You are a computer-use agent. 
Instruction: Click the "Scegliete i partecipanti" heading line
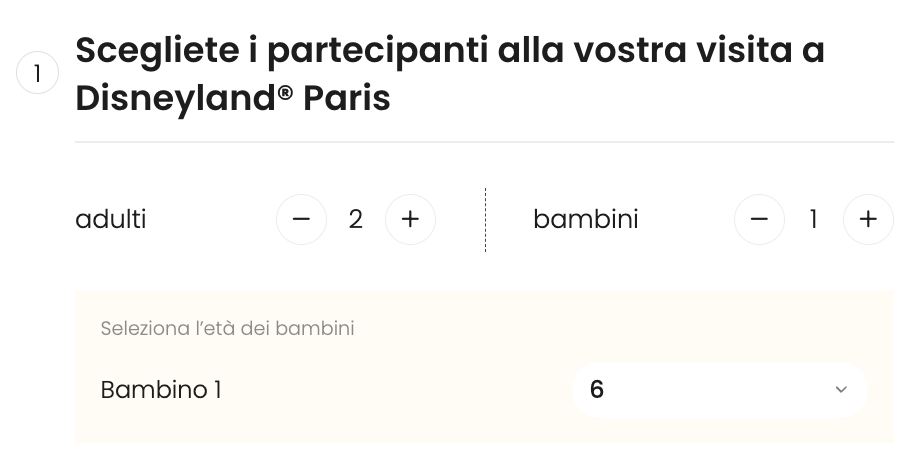coord(449,50)
